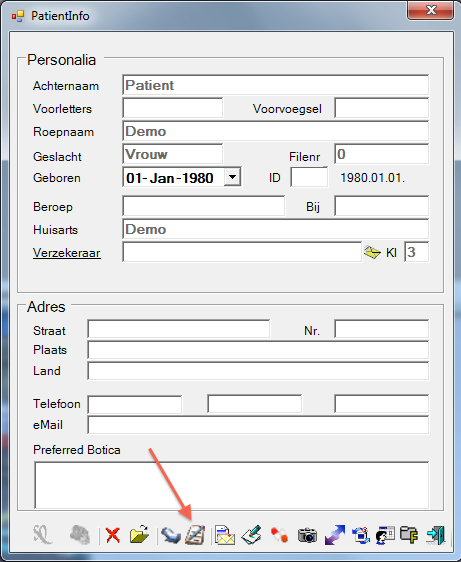Click the Straat input field
This screenshot has width=461, height=562.
point(179,329)
